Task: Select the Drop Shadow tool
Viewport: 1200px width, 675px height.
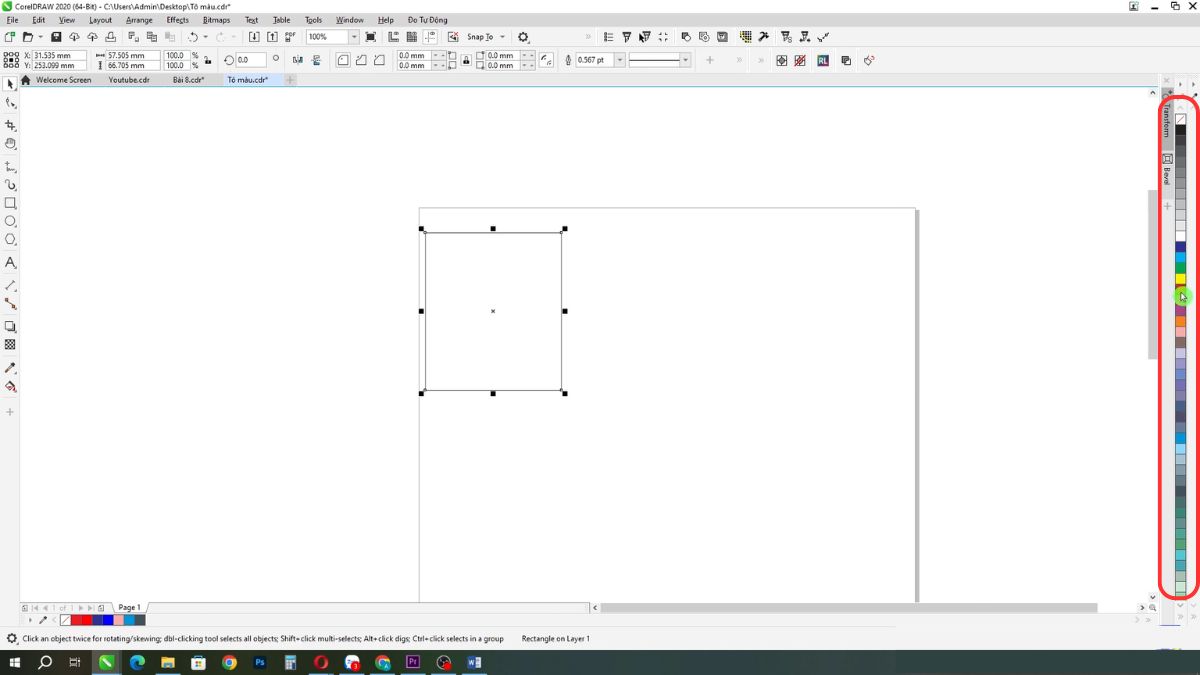Action: [x=10, y=326]
